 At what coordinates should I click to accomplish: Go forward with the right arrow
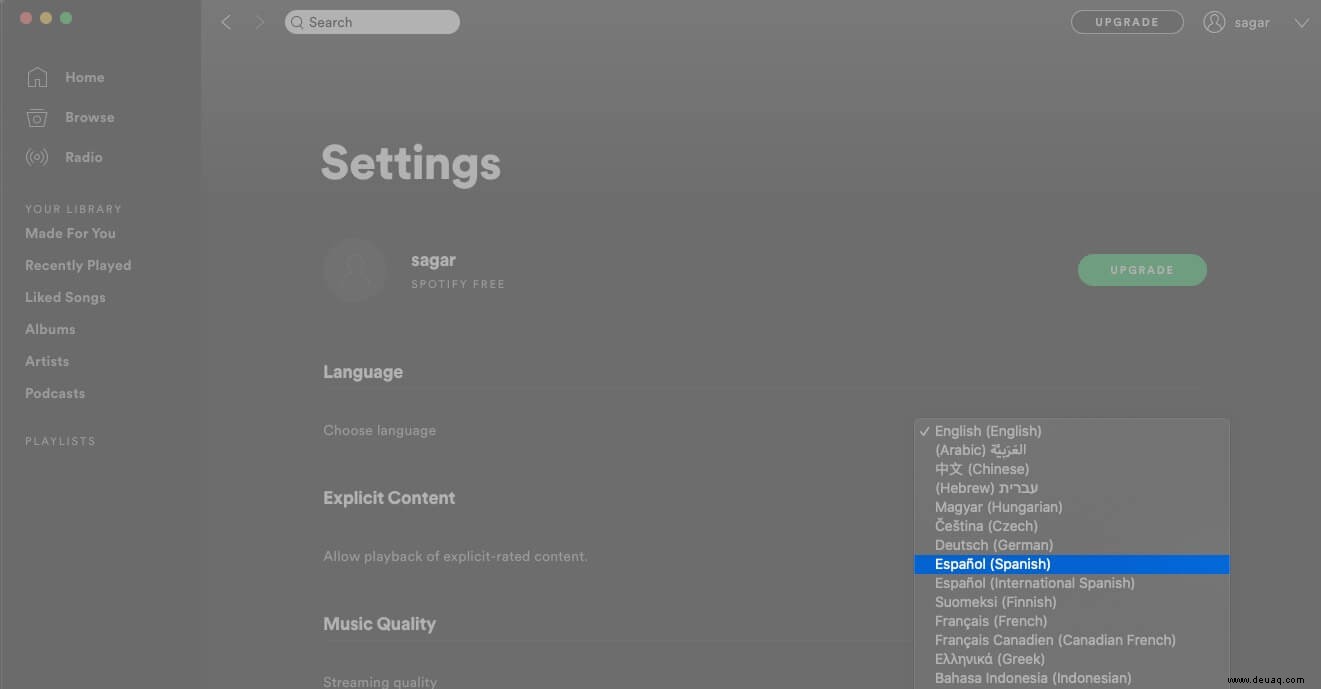260,22
